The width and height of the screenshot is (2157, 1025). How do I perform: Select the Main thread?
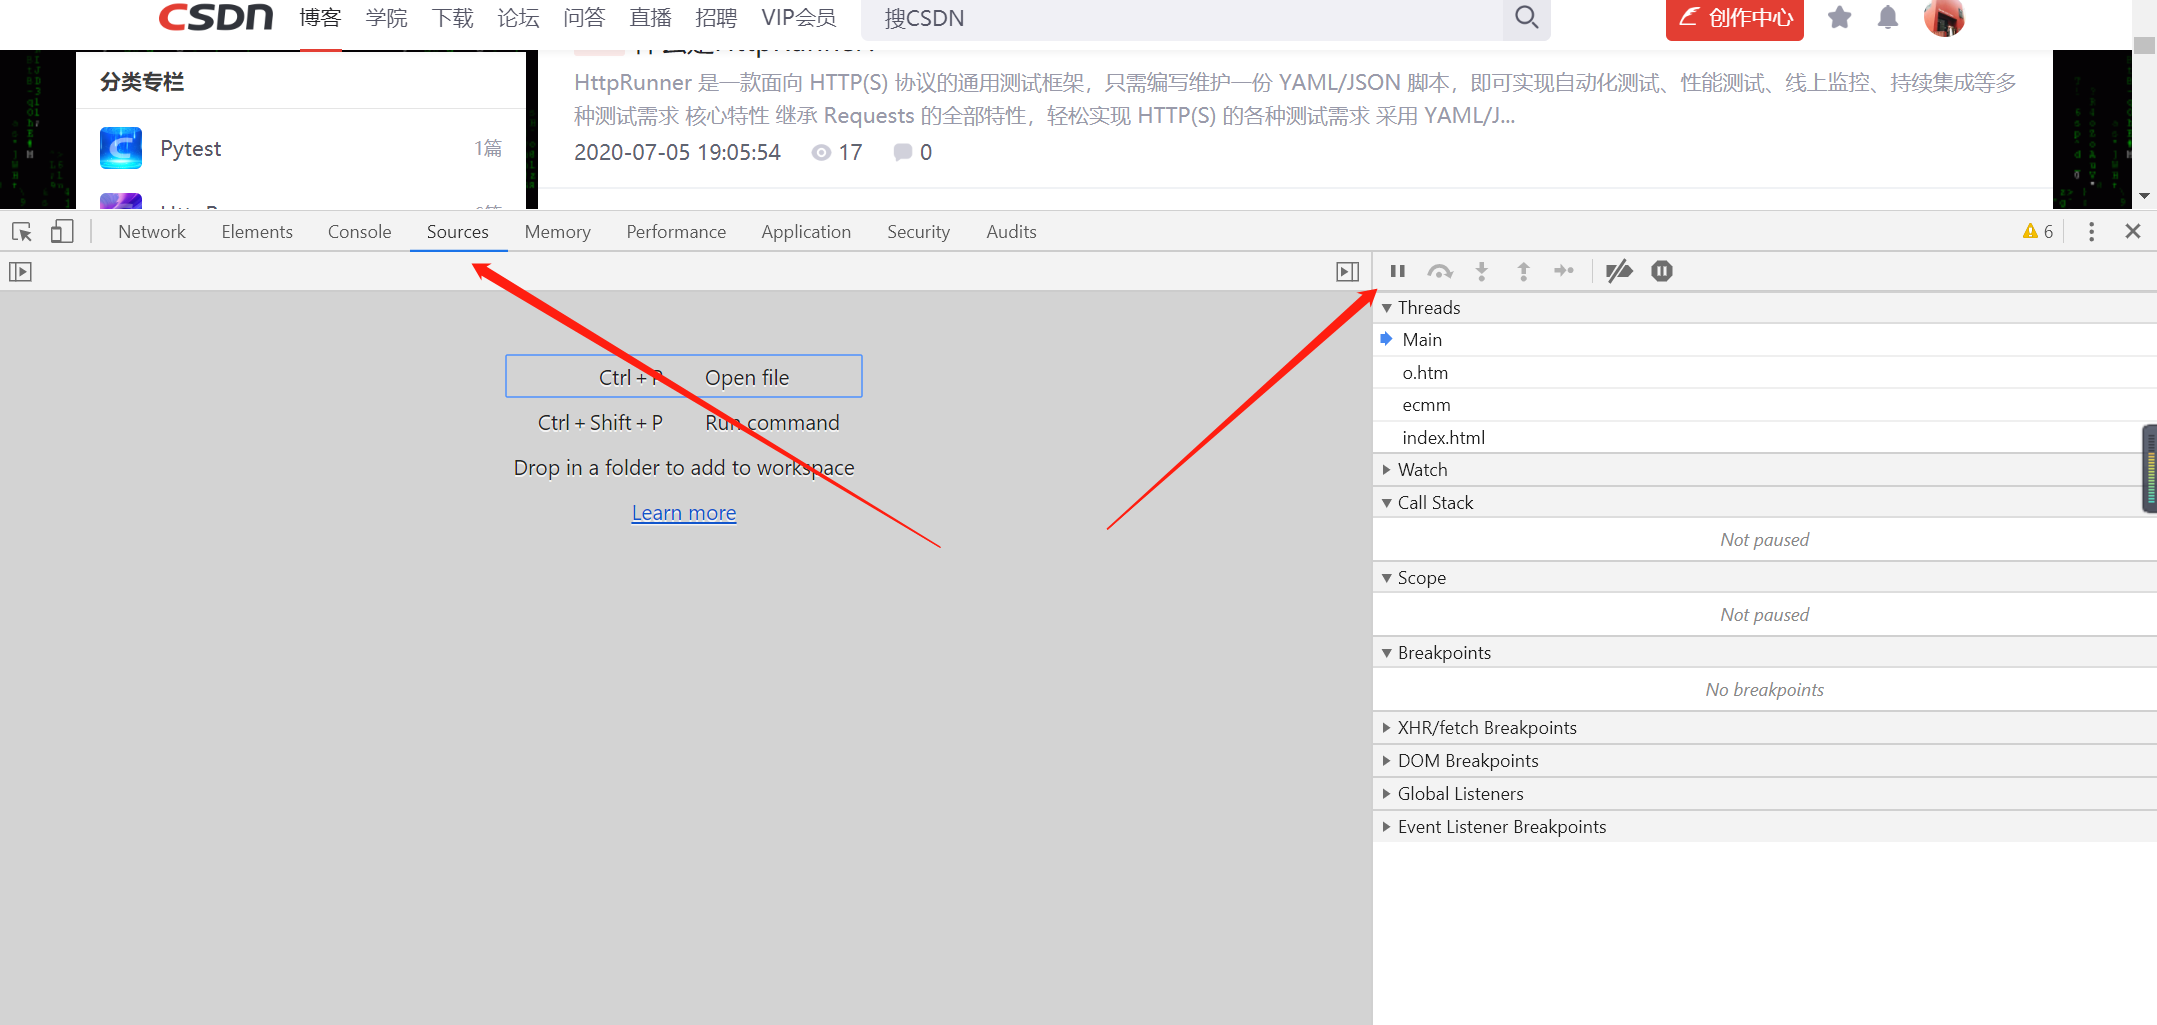(1765, 340)
